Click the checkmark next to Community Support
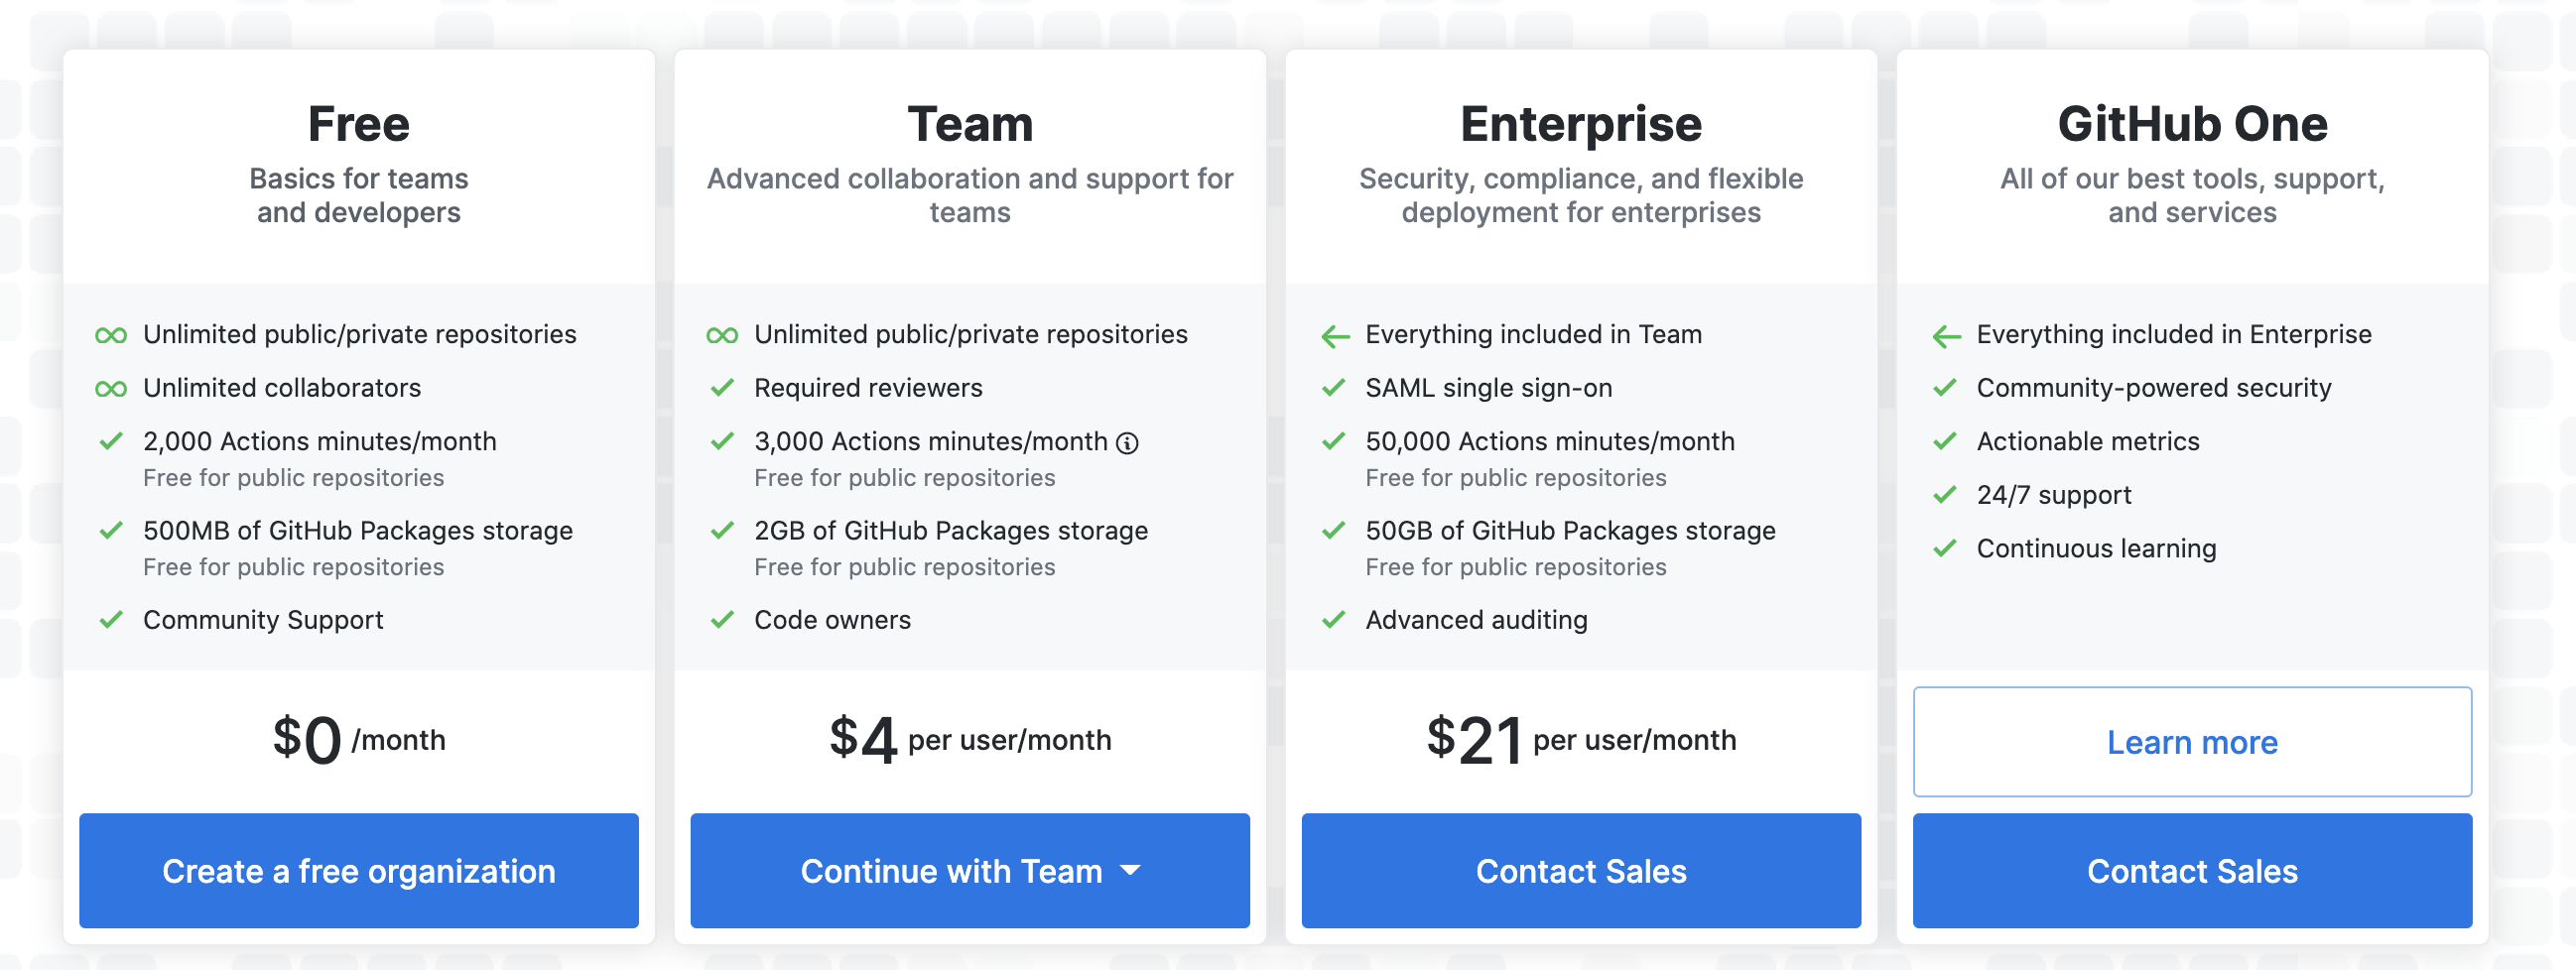 pos(111,620)
